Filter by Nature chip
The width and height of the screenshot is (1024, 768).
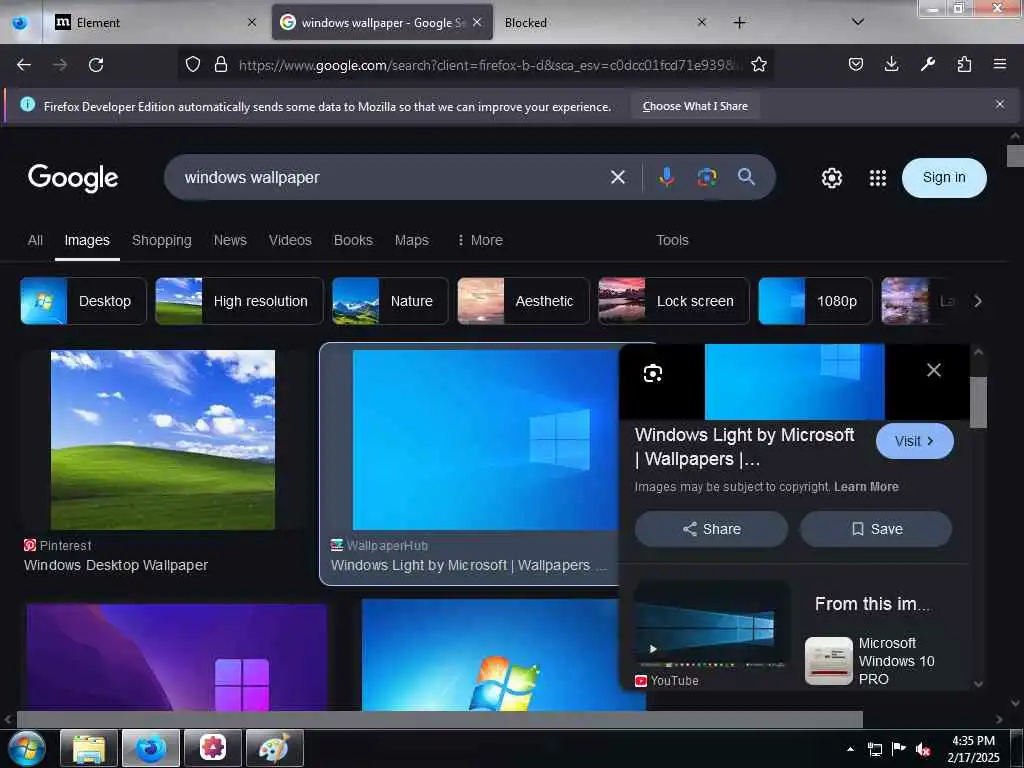tap(390, 301)
